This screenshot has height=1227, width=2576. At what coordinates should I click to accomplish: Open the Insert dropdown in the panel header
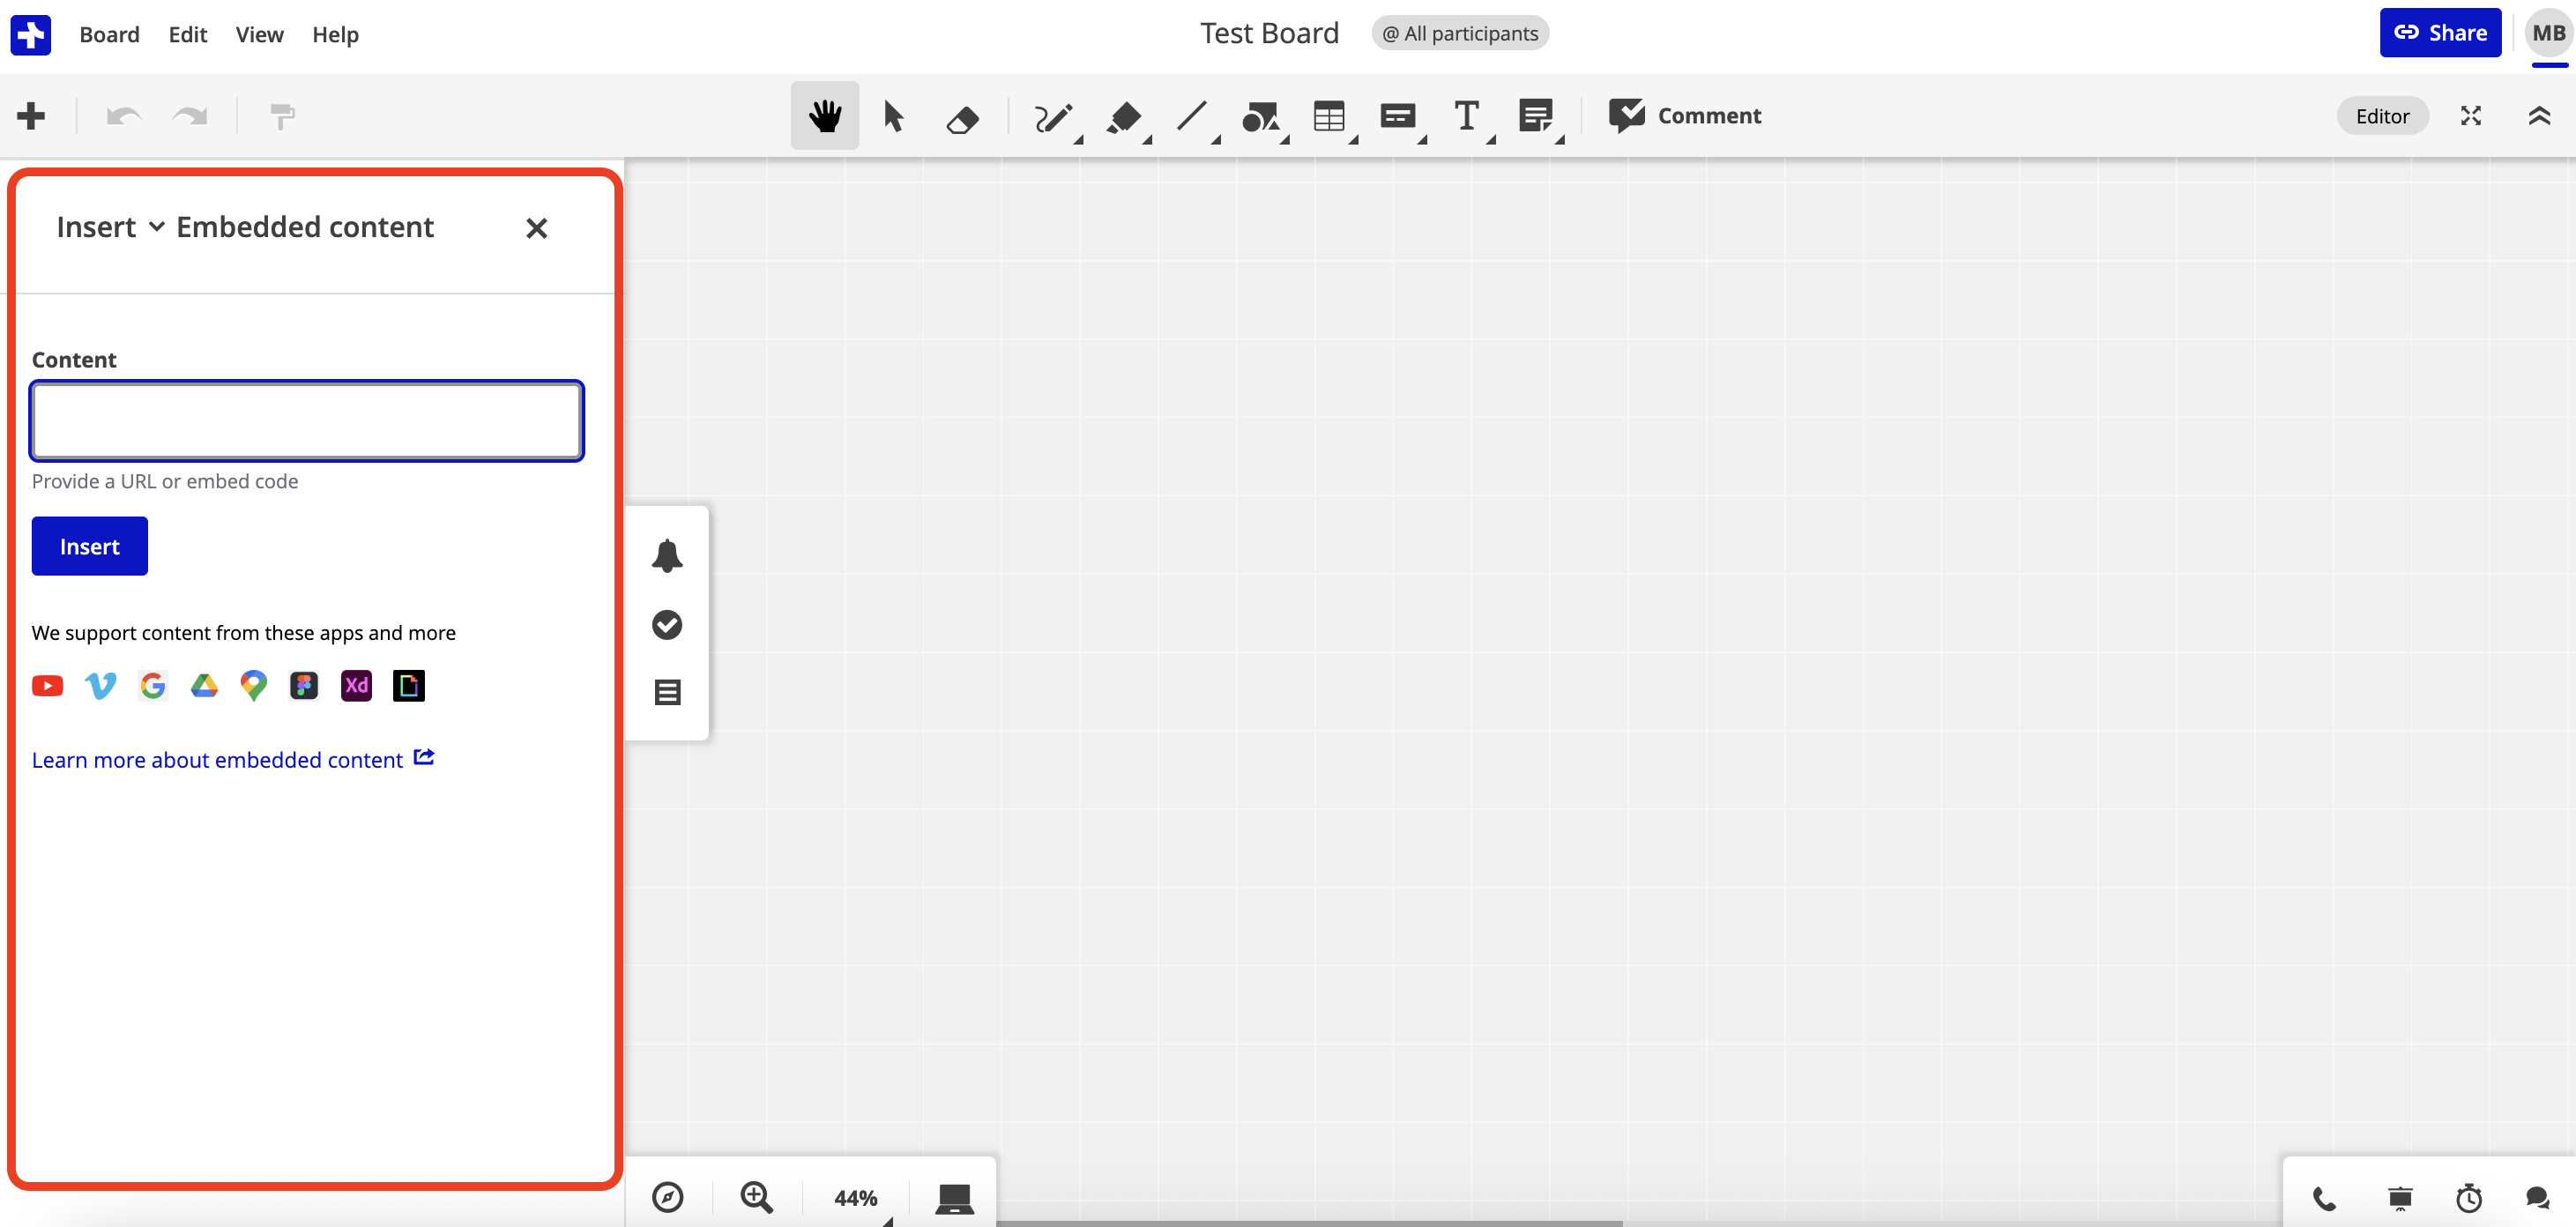coord(110,227)
